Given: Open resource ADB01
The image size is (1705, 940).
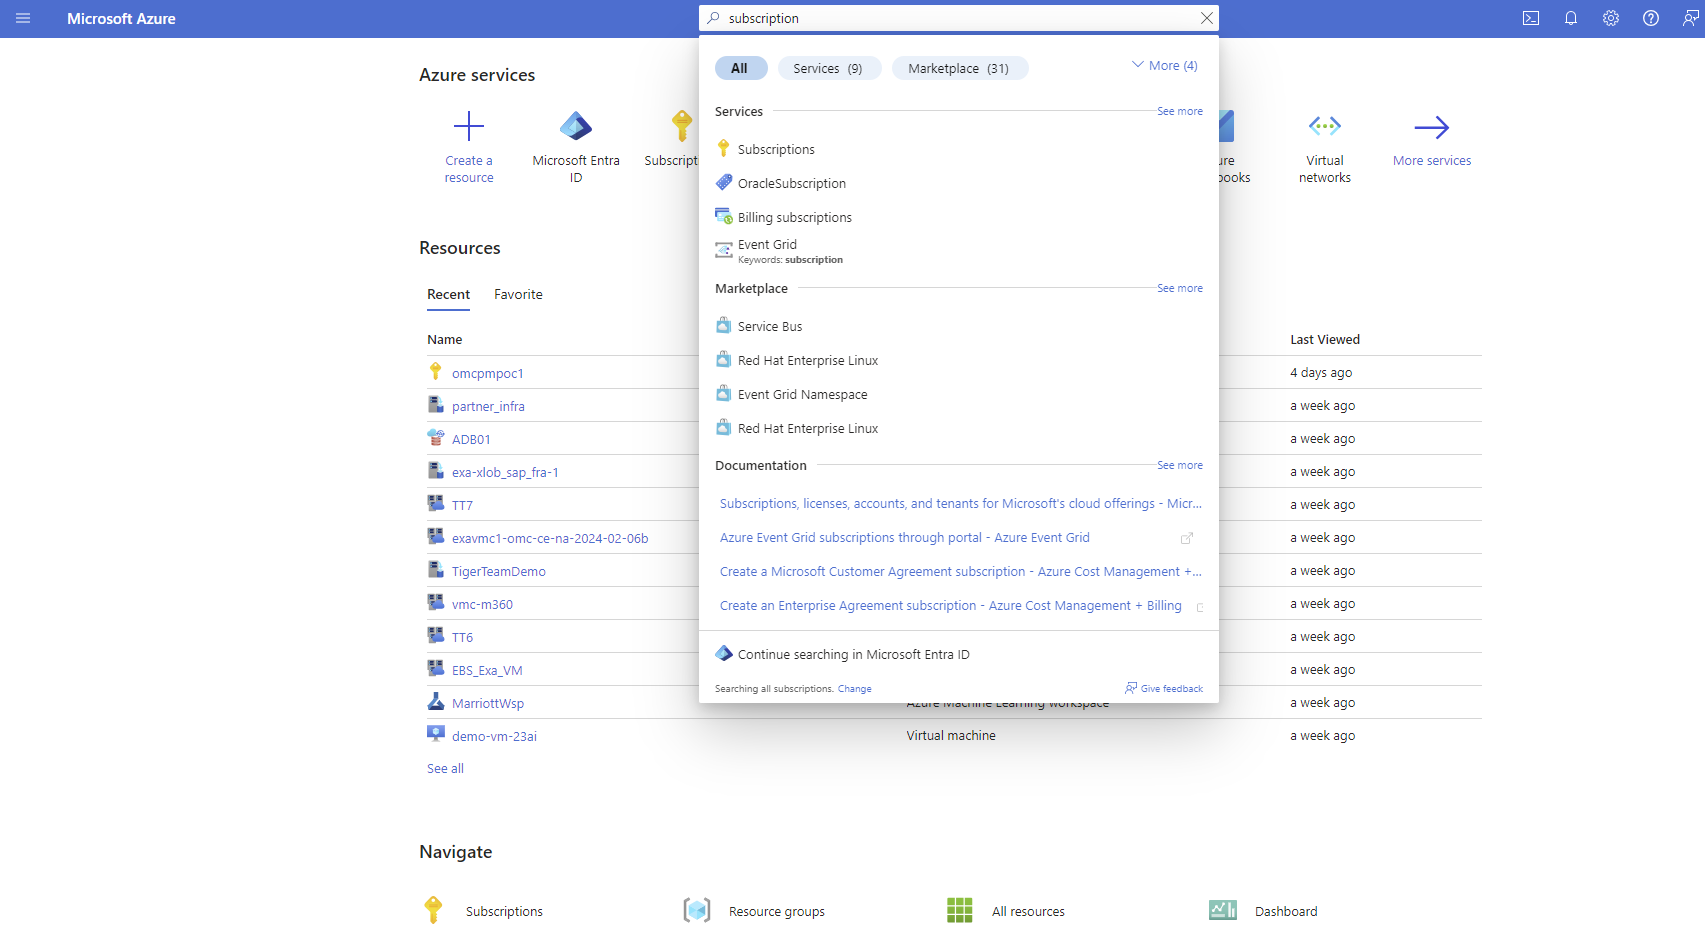Looking at the screenshot, I should coord(471,439).
